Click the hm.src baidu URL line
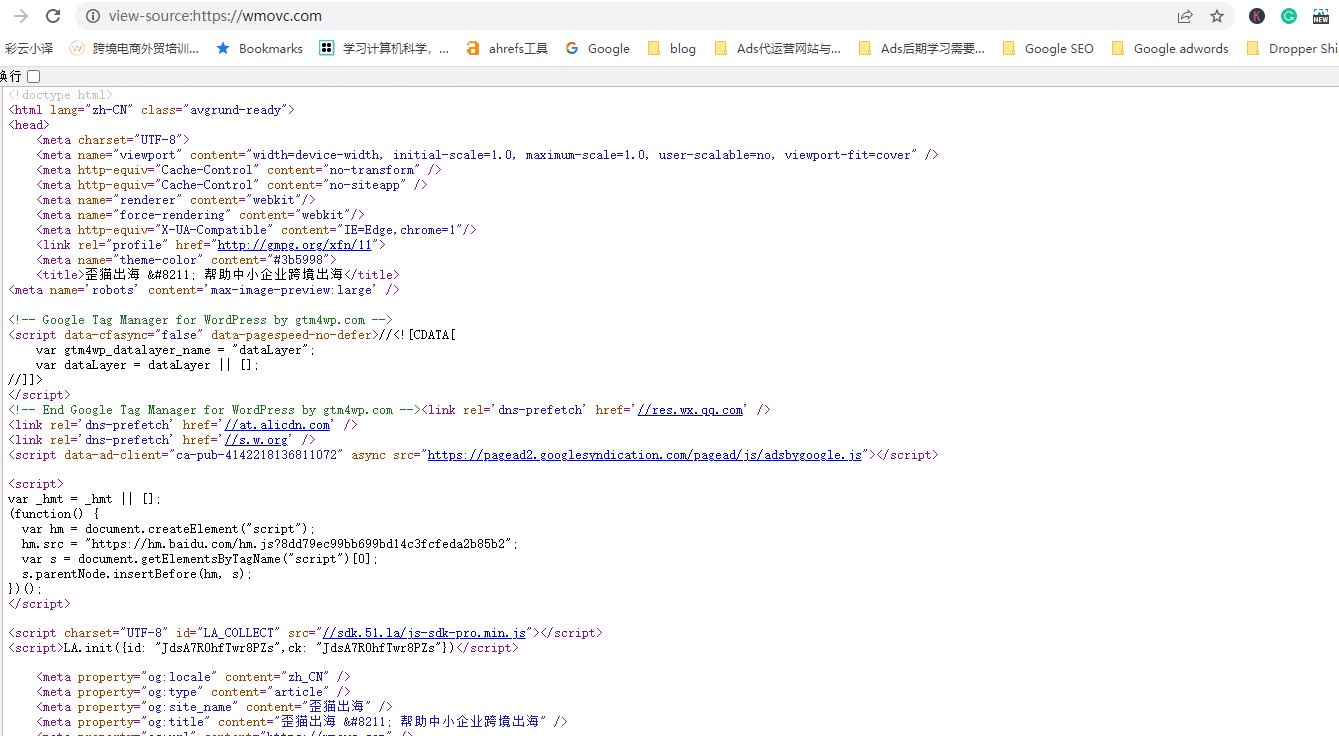The height and width of the screenshot is (736, 1339). [270, 544]
